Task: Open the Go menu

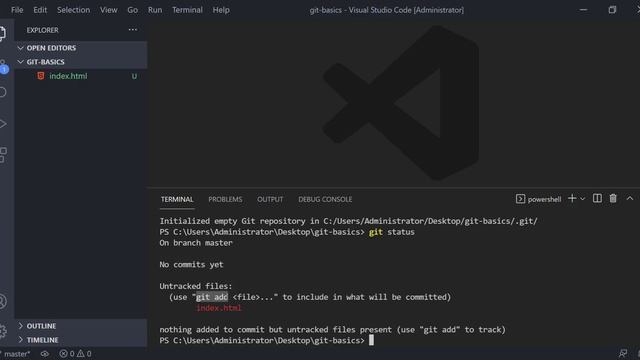Action: tap(133, 10)
